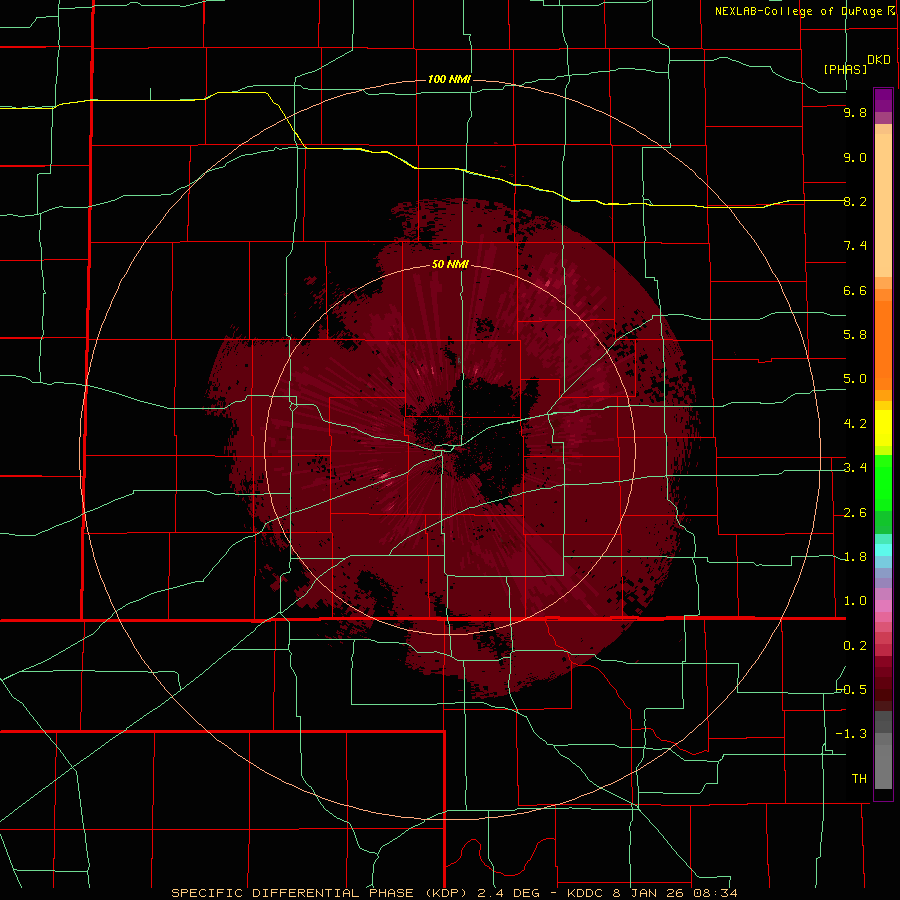Click the DKD label above the color bar
Screen dimensions: 900x900
tap(879, 60)
